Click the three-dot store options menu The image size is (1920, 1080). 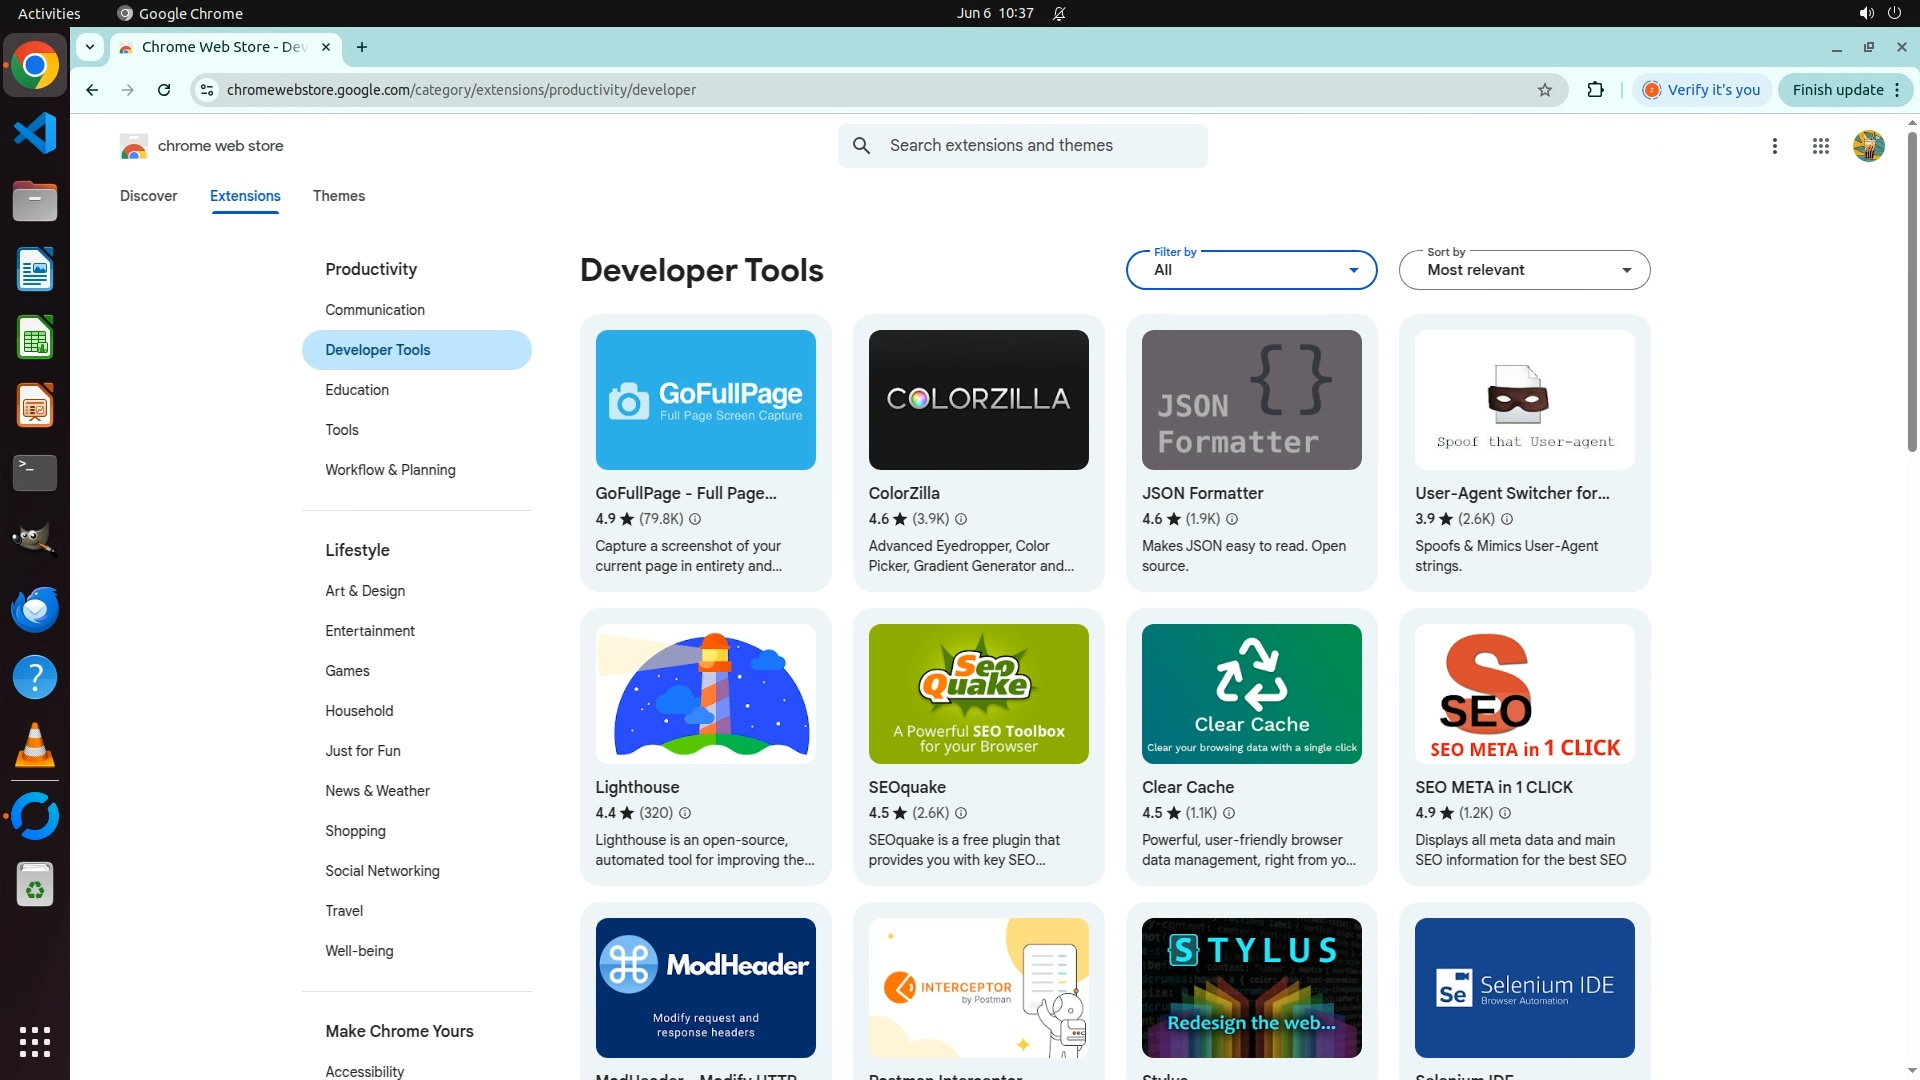pos(1774,146)
